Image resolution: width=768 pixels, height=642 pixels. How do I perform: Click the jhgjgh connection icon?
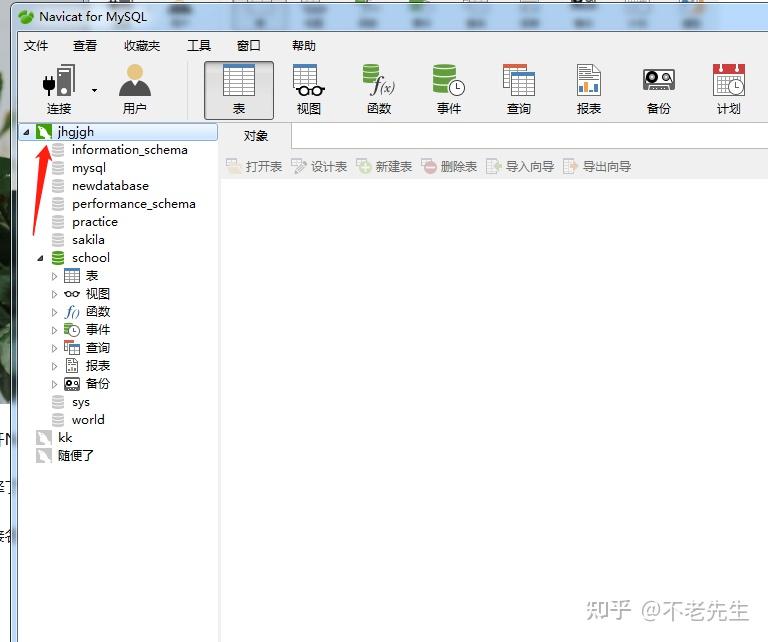tap(44, 132)
